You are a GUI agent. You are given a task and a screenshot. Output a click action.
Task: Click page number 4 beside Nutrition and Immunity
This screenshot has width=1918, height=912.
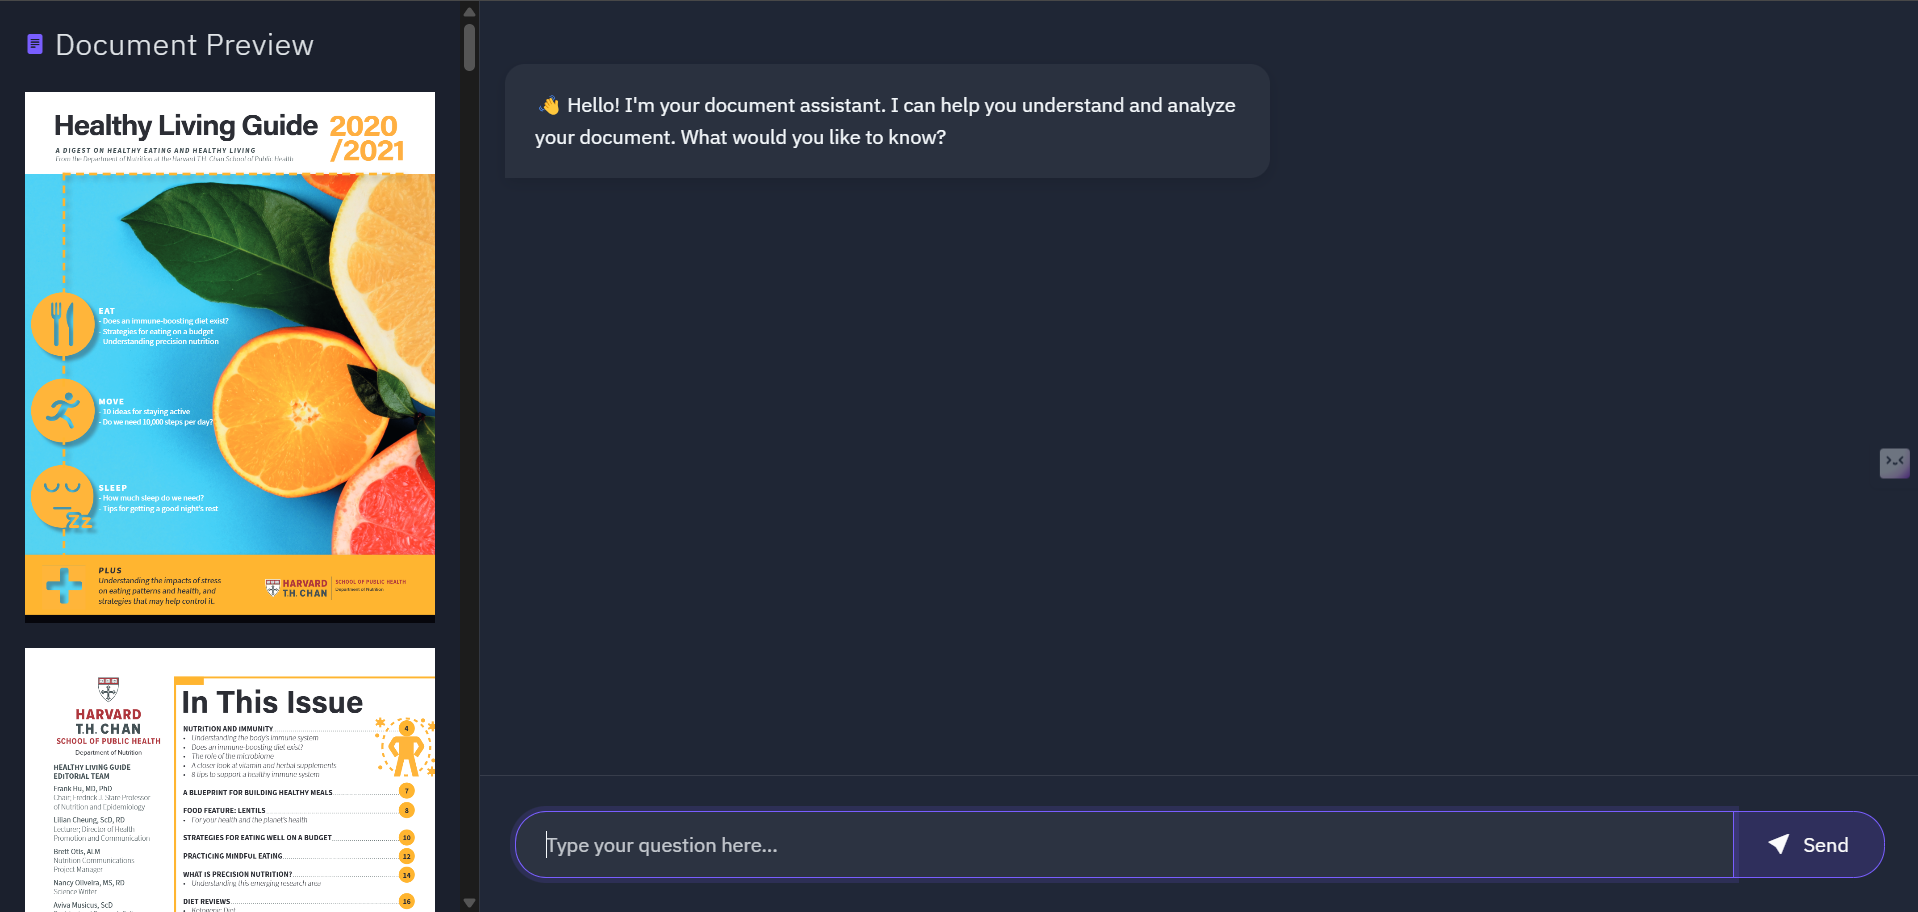click(x=407, y=728)
